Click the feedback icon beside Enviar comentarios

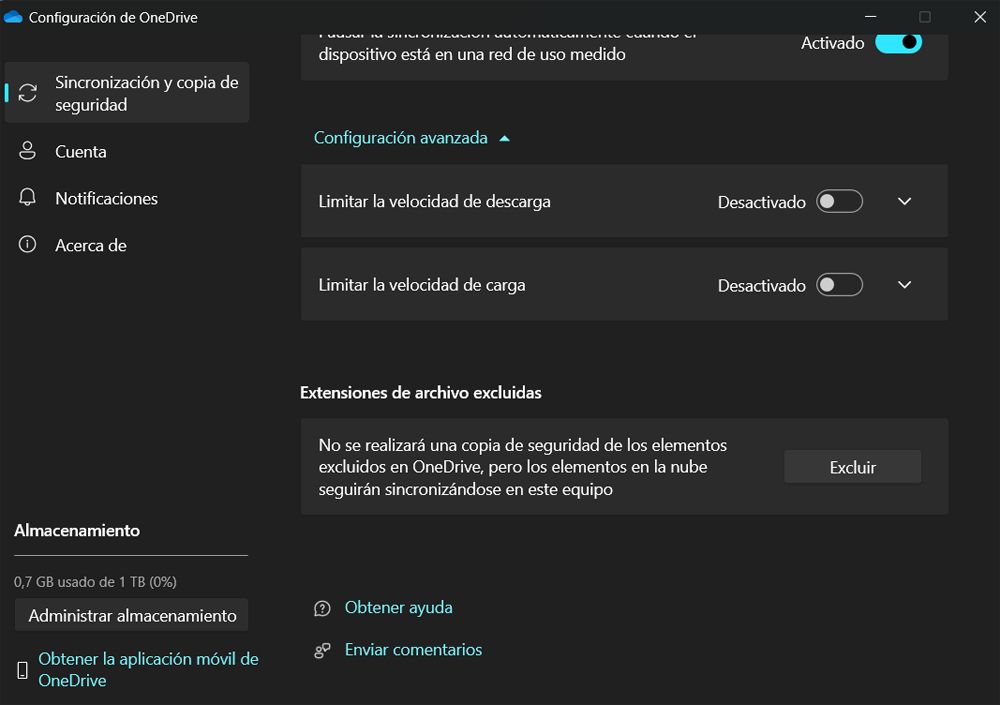click(x=321, y=649)
